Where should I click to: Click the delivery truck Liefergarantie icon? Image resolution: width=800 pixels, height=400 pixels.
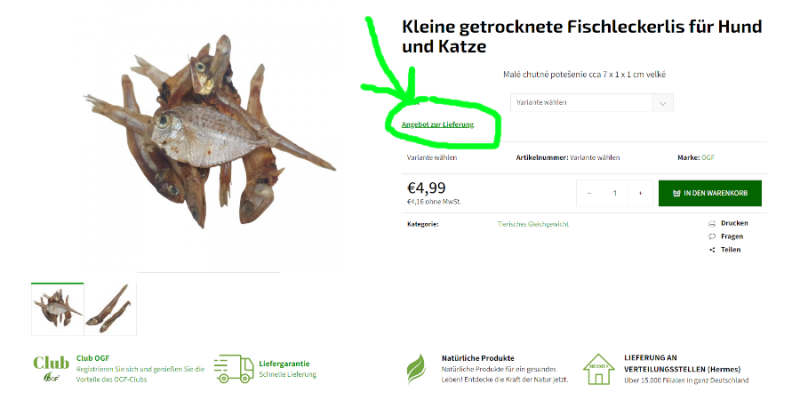234,369
